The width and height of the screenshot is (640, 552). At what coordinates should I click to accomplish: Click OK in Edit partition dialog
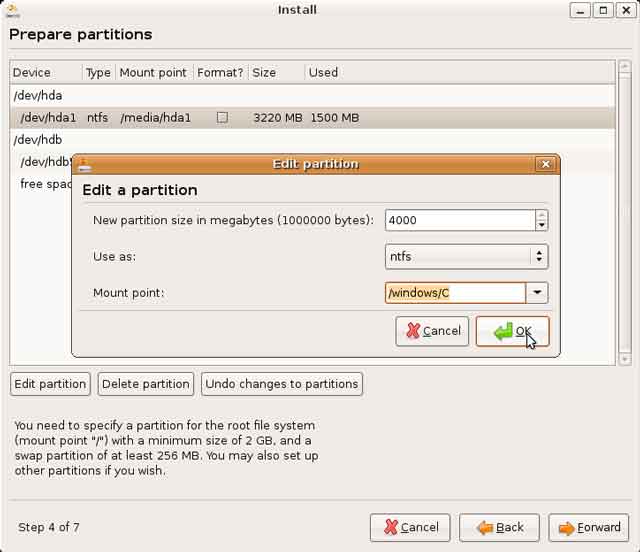coord(512,331)
